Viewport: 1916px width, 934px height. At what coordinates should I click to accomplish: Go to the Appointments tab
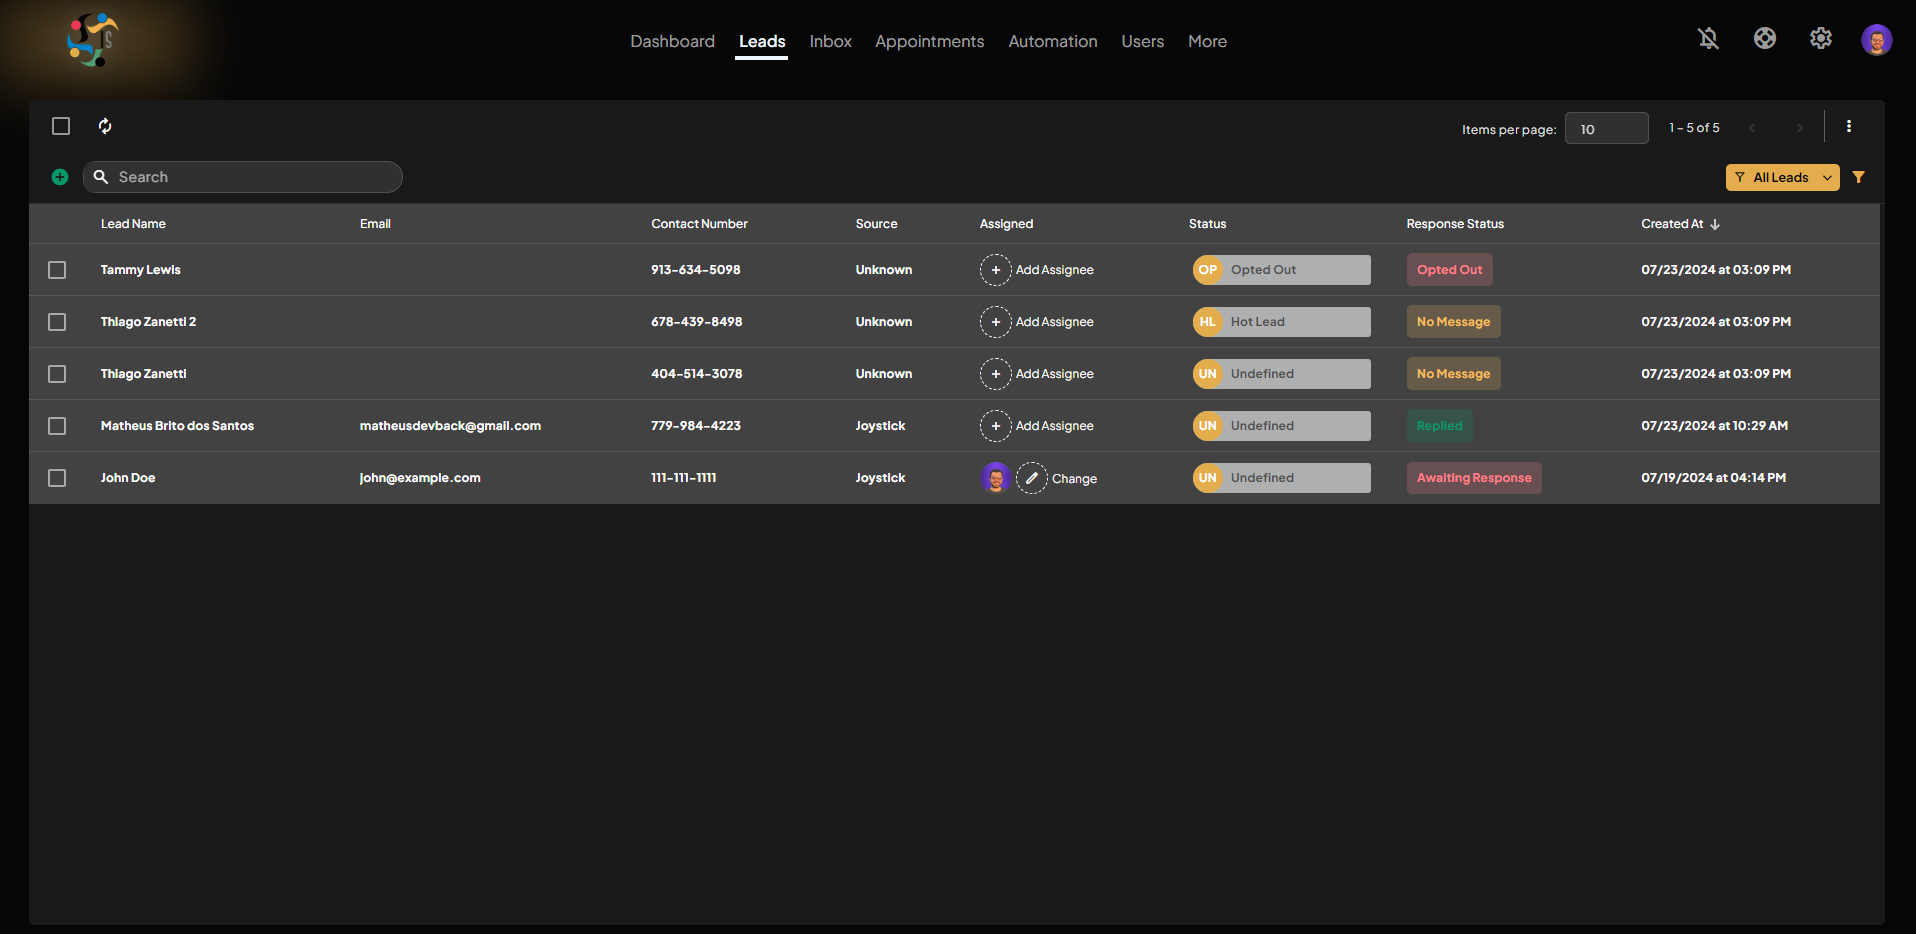[x=929, y=41]
